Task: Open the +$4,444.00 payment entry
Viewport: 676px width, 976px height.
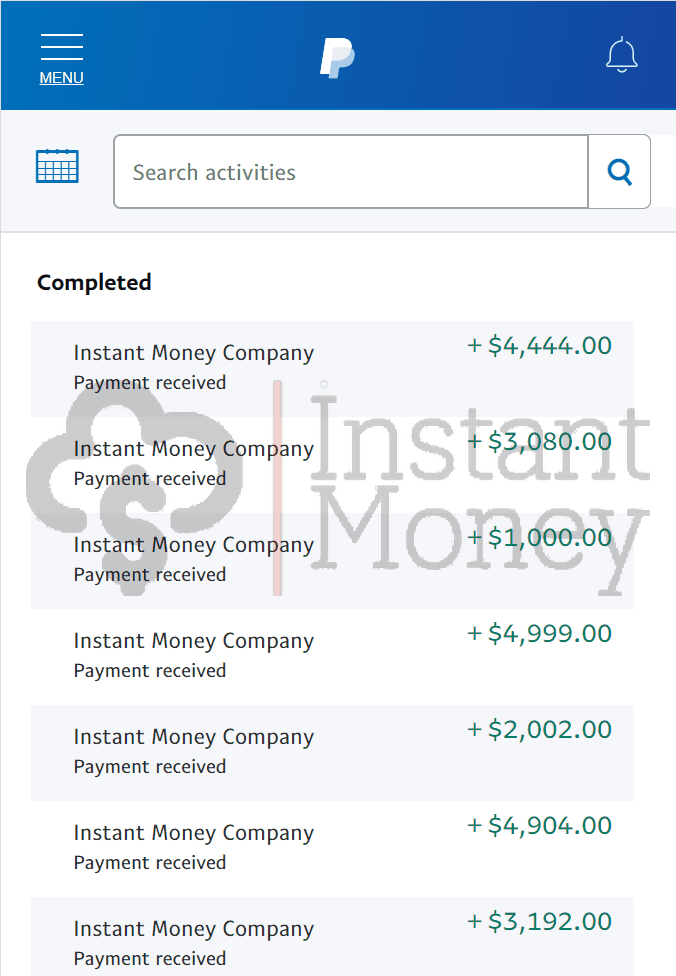Action: 332,369
